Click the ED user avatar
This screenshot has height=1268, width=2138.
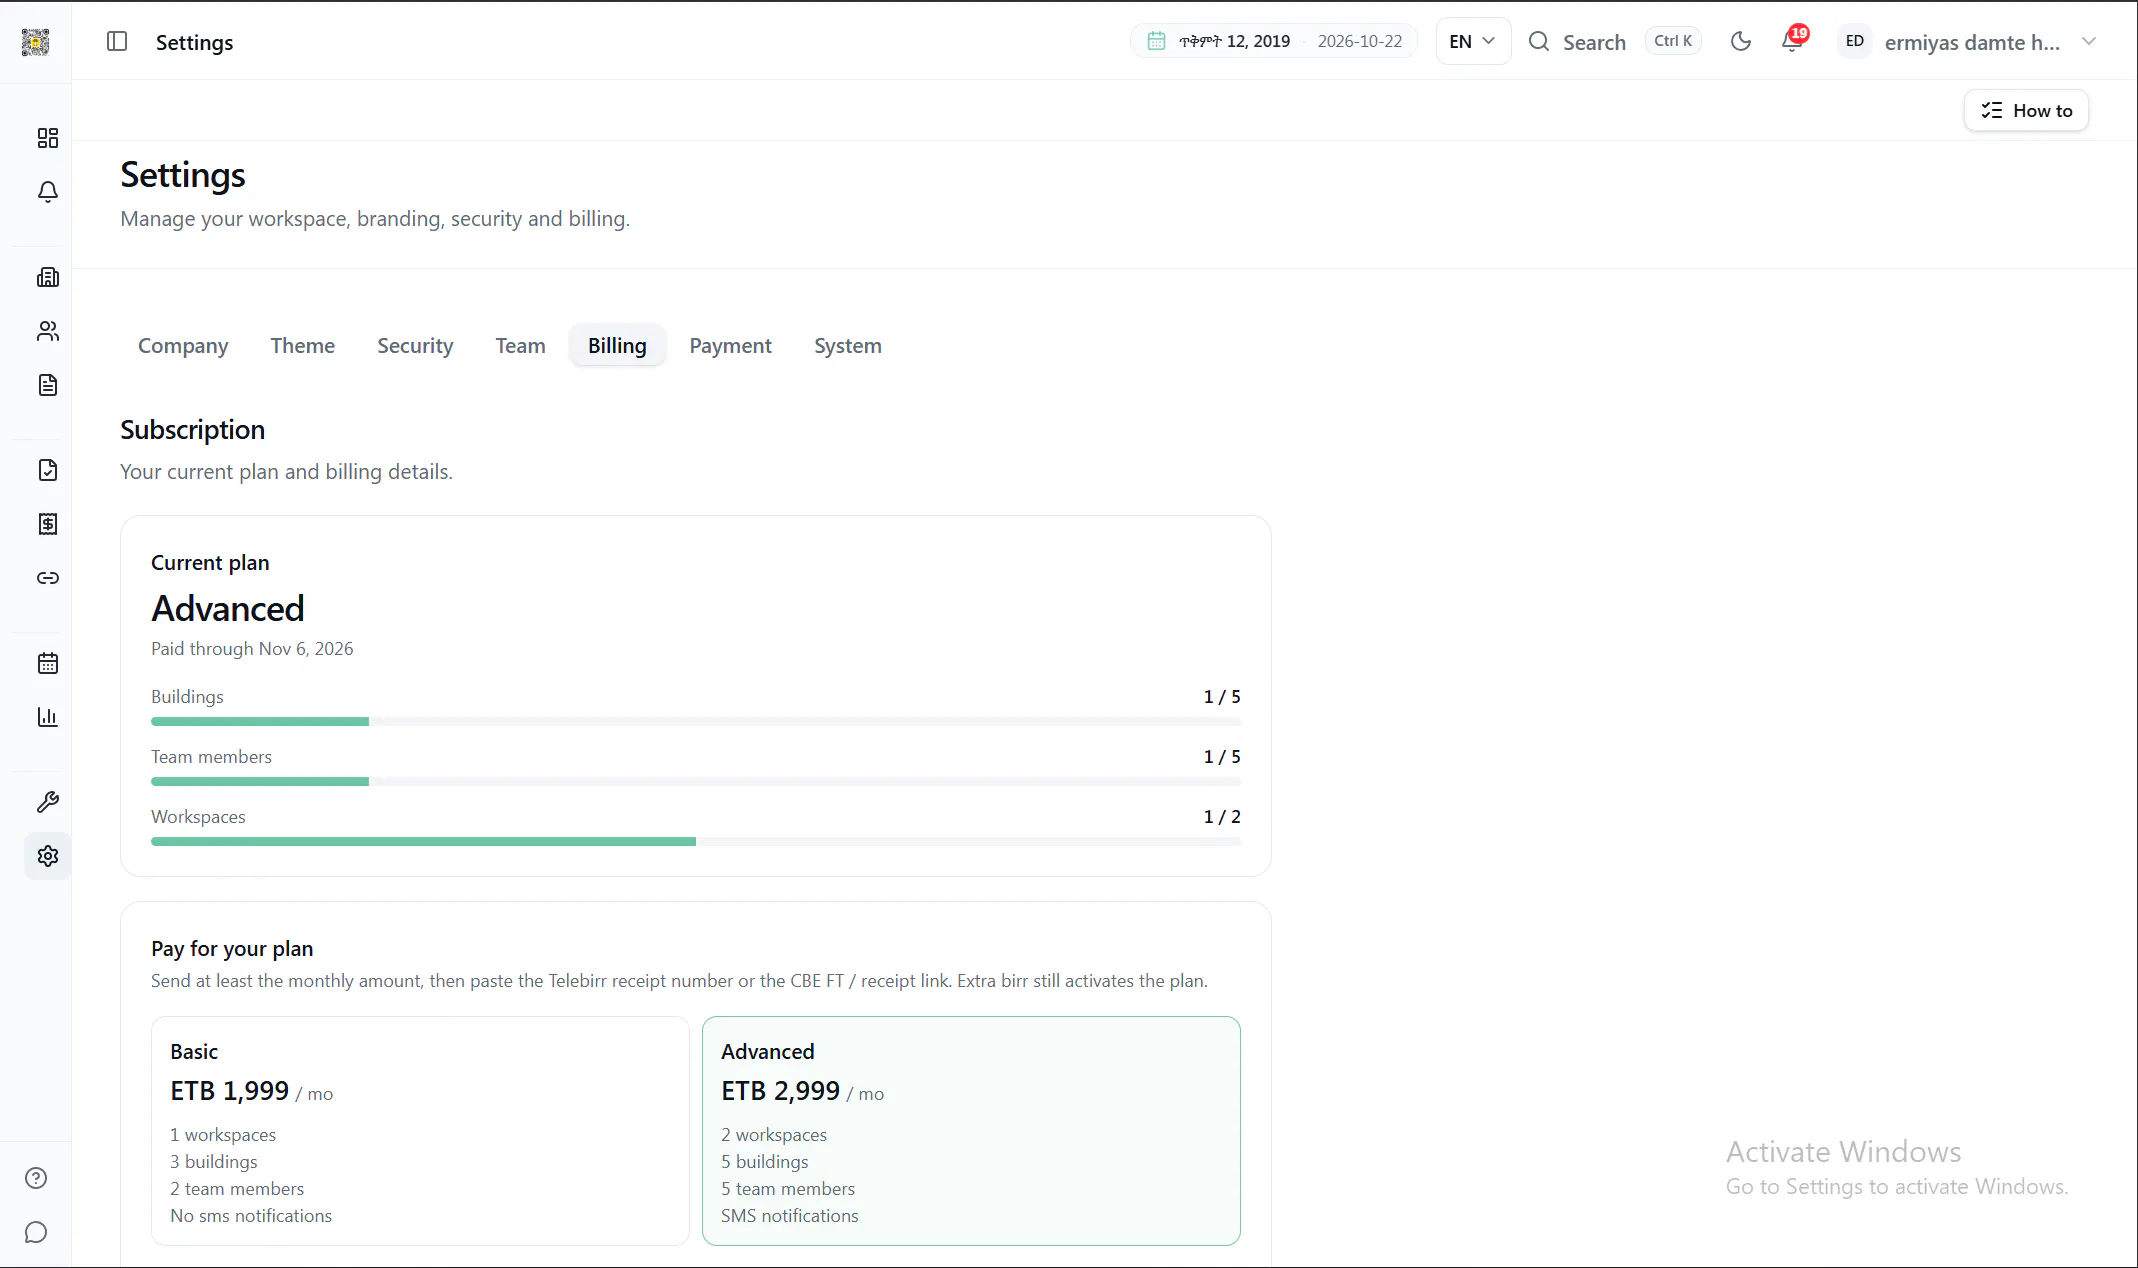1854,41
